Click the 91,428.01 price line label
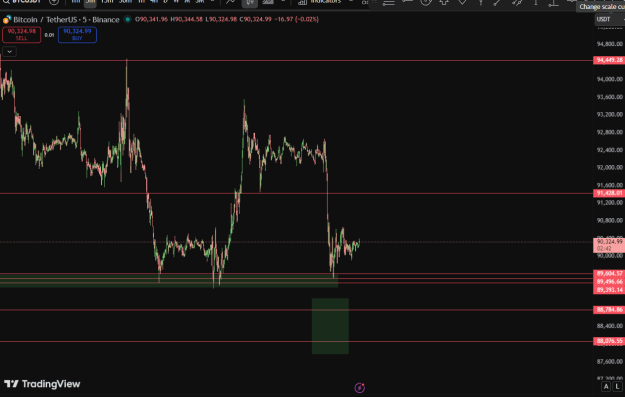625x397 pixels. click(x=609, y=193)
